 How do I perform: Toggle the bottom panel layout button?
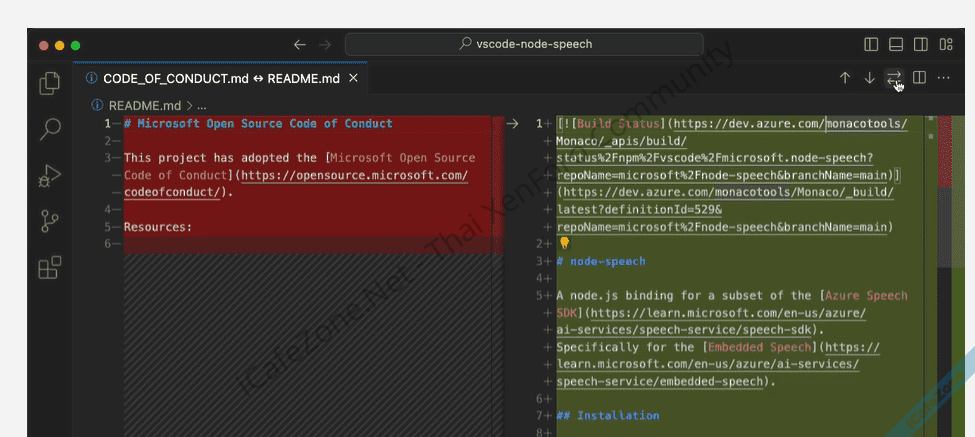point(896,44)
